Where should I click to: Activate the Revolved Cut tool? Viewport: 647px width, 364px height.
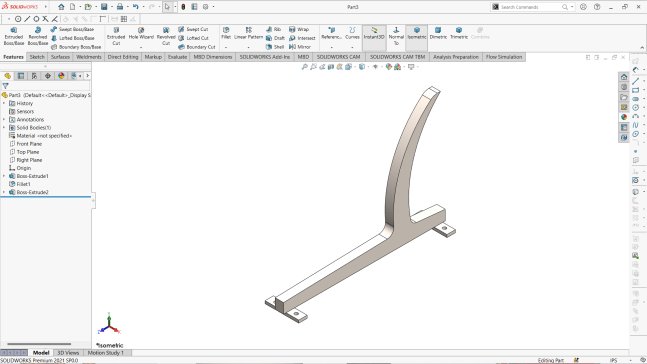166,36
